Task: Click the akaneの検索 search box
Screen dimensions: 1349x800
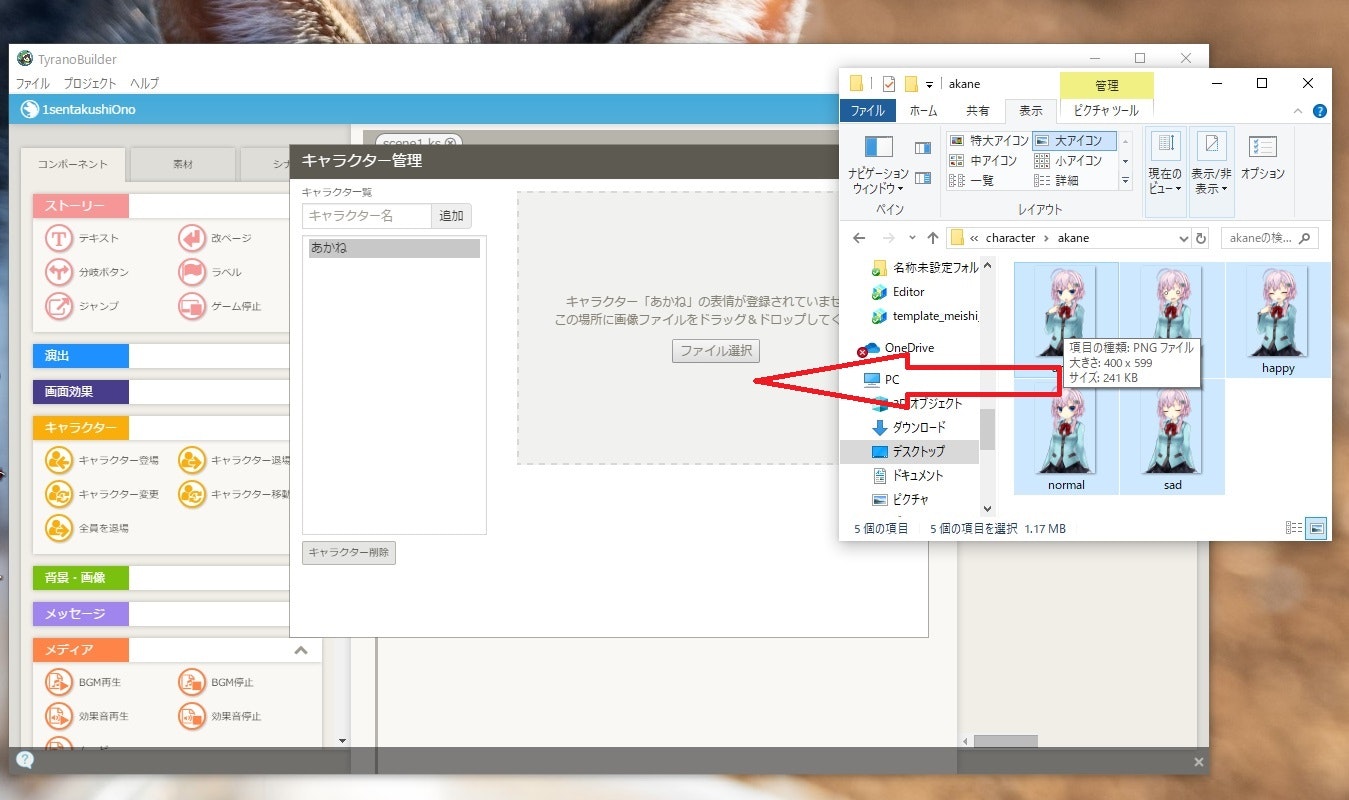Action: [1269, 238]
